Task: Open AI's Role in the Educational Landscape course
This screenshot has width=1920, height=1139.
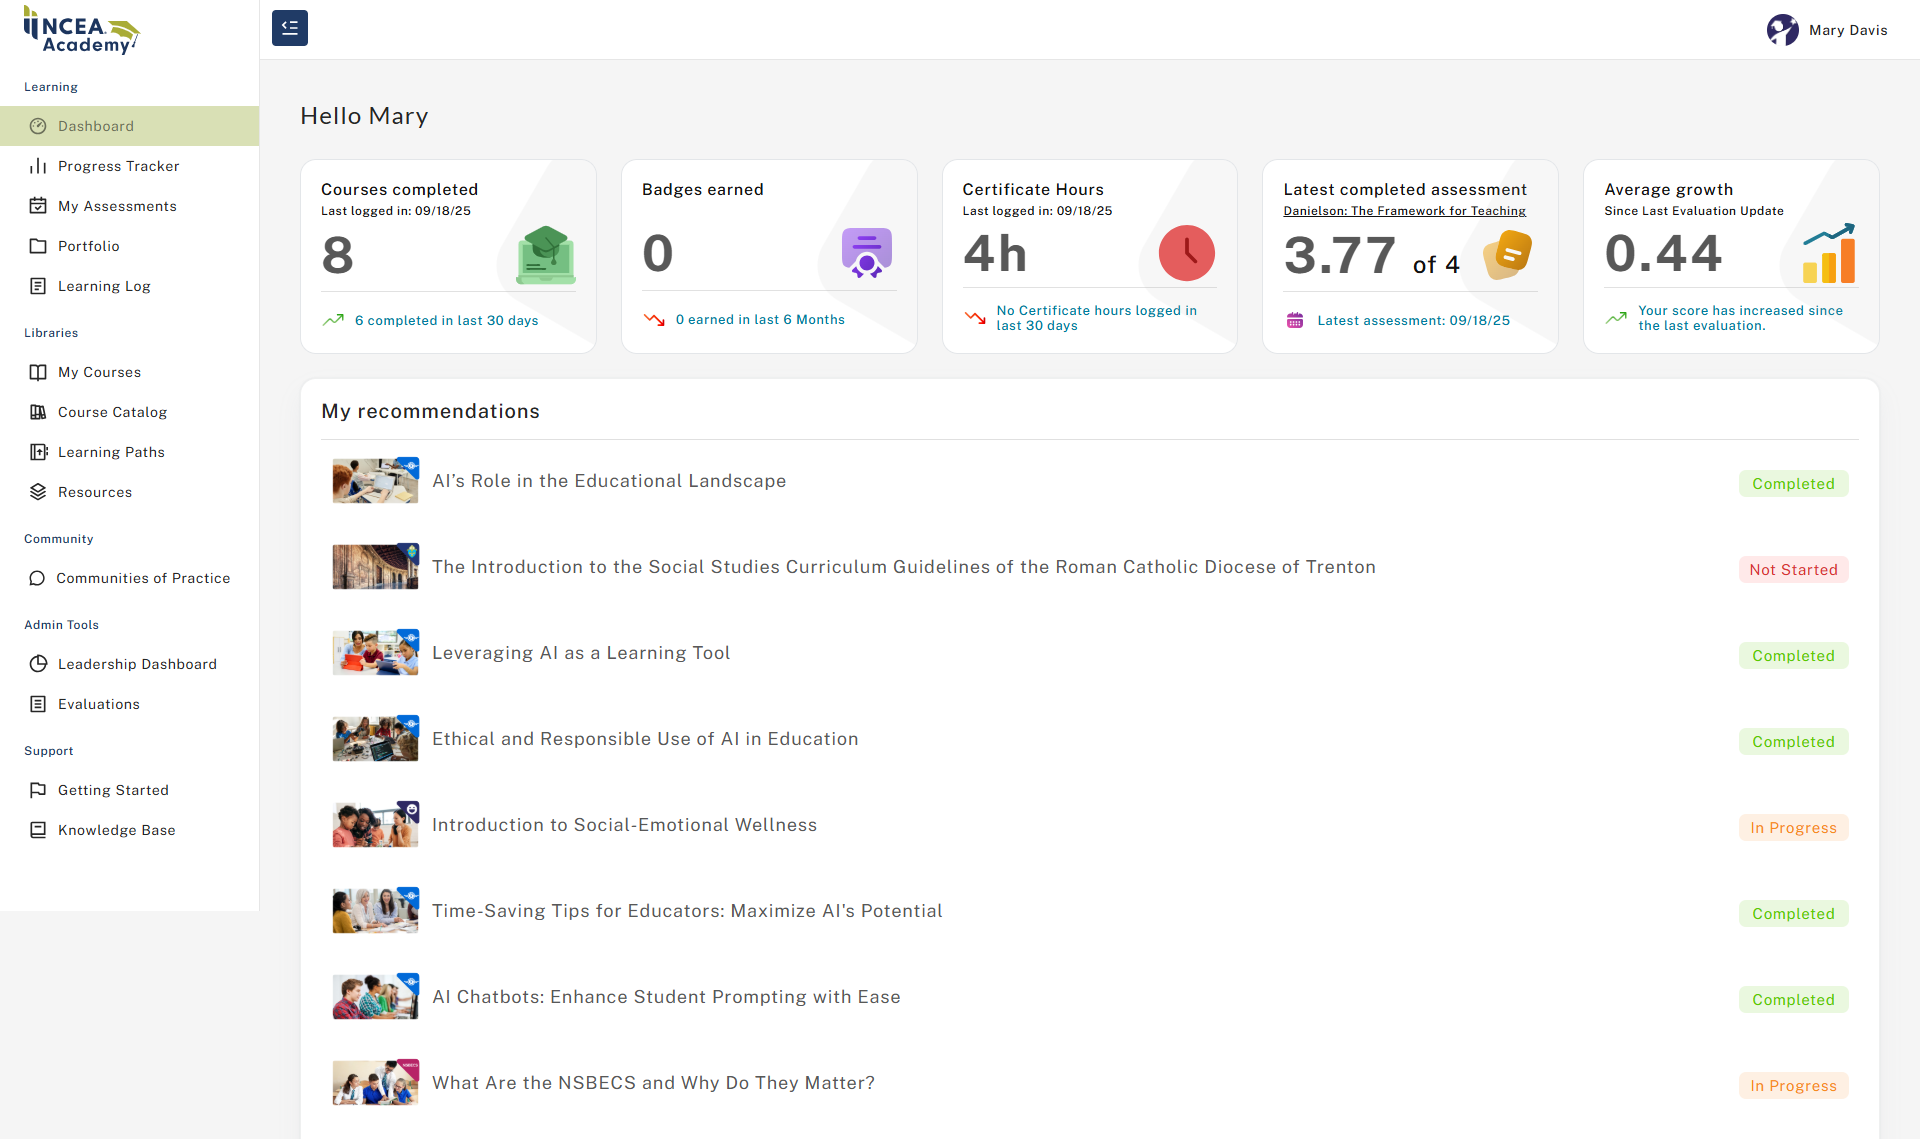Action: click(x=608, y=481)
